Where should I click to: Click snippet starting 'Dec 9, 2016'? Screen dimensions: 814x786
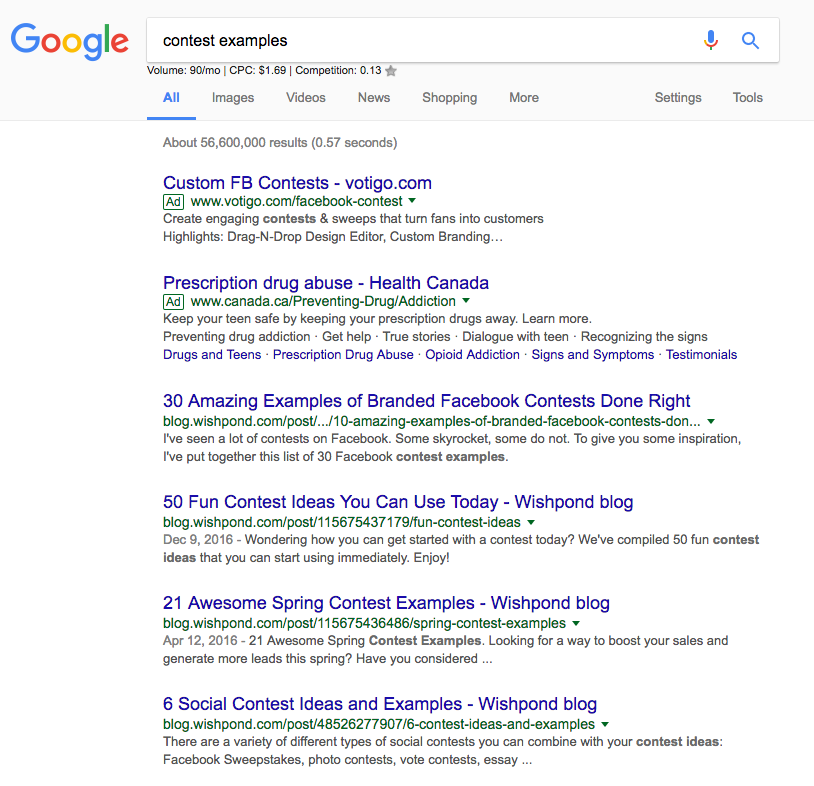pyautogui.click(x=461, y=549)
